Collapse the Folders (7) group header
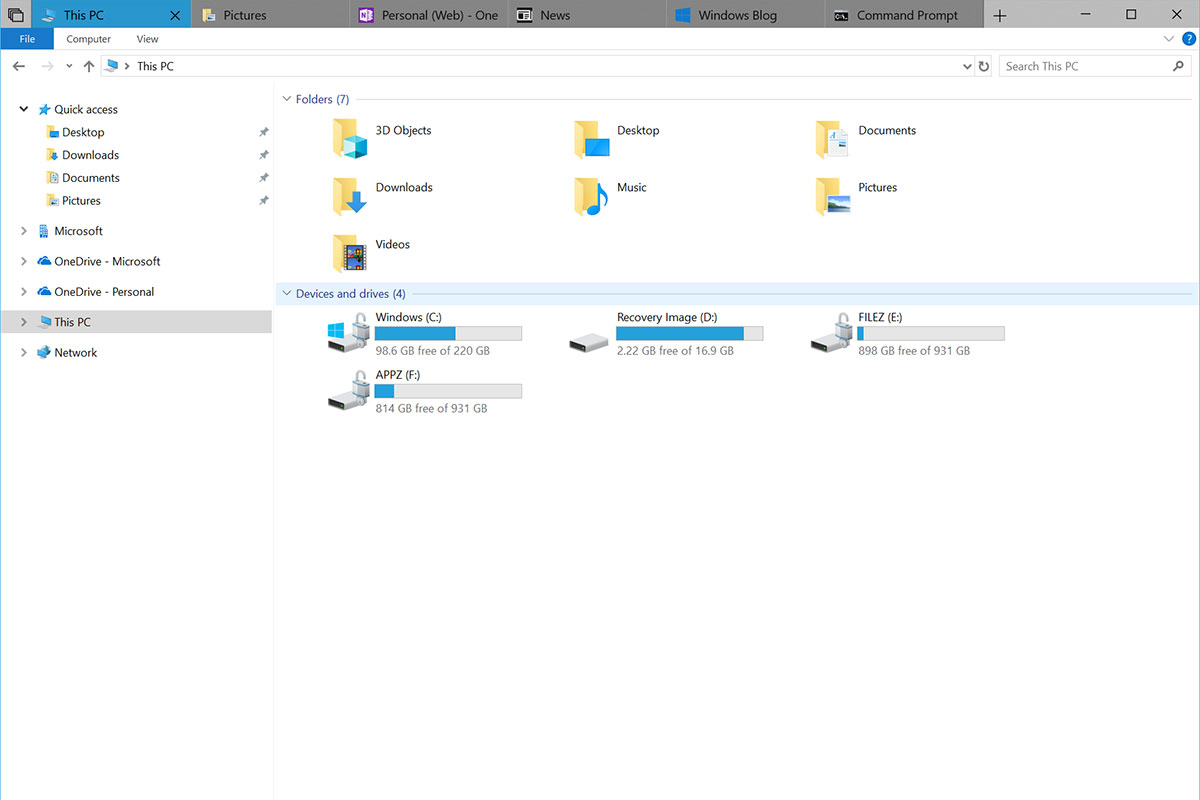The width and height of the screenshot is (1200, 800). pos(286,99)
